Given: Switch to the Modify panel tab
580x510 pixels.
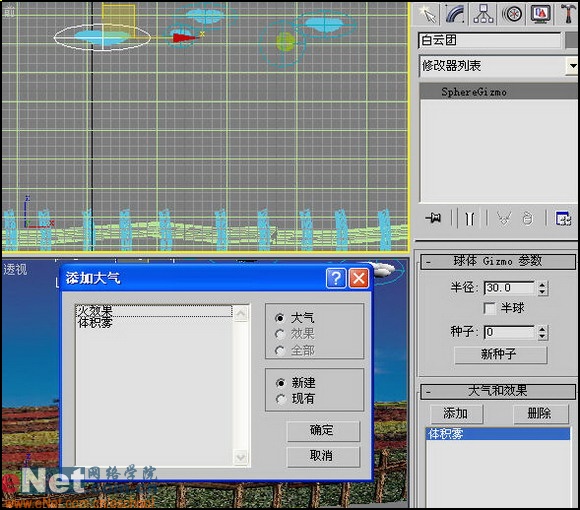Looking at the screenshot, I should coord(455,14).
